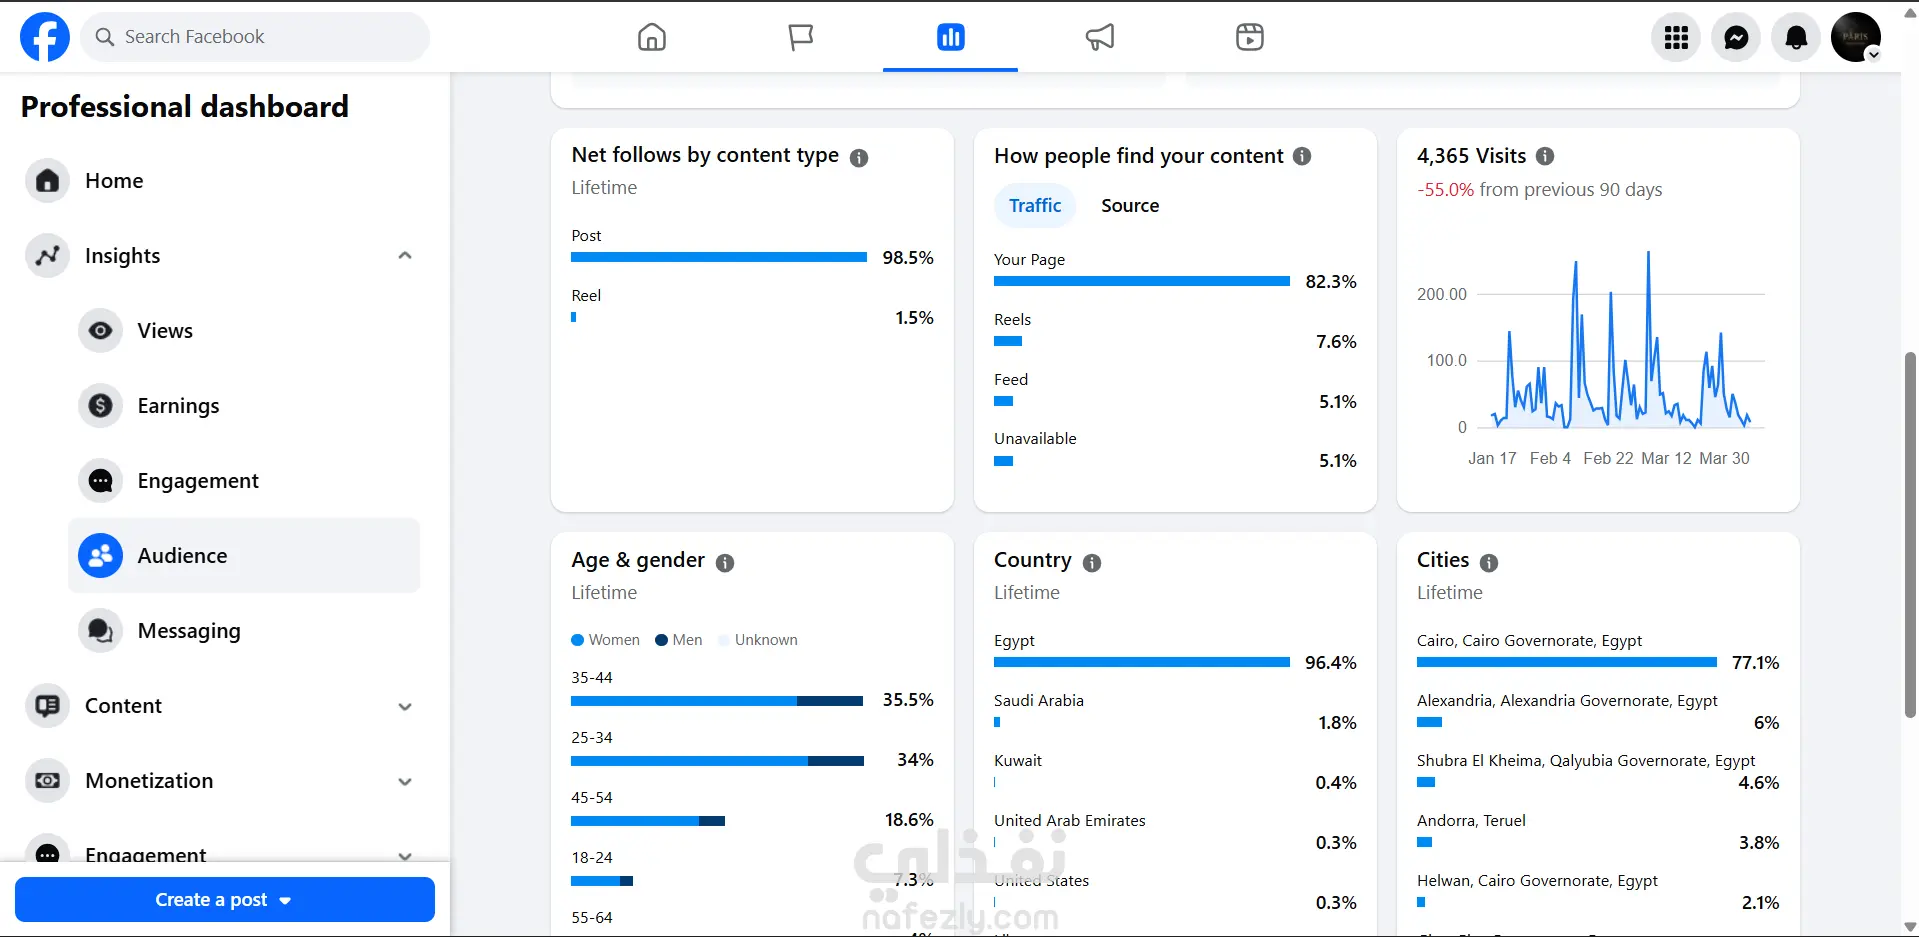Screen dimensions: 1919x937
Task: Toggle the Unknown legend in Age chart
Action: [x=758, y=640]
